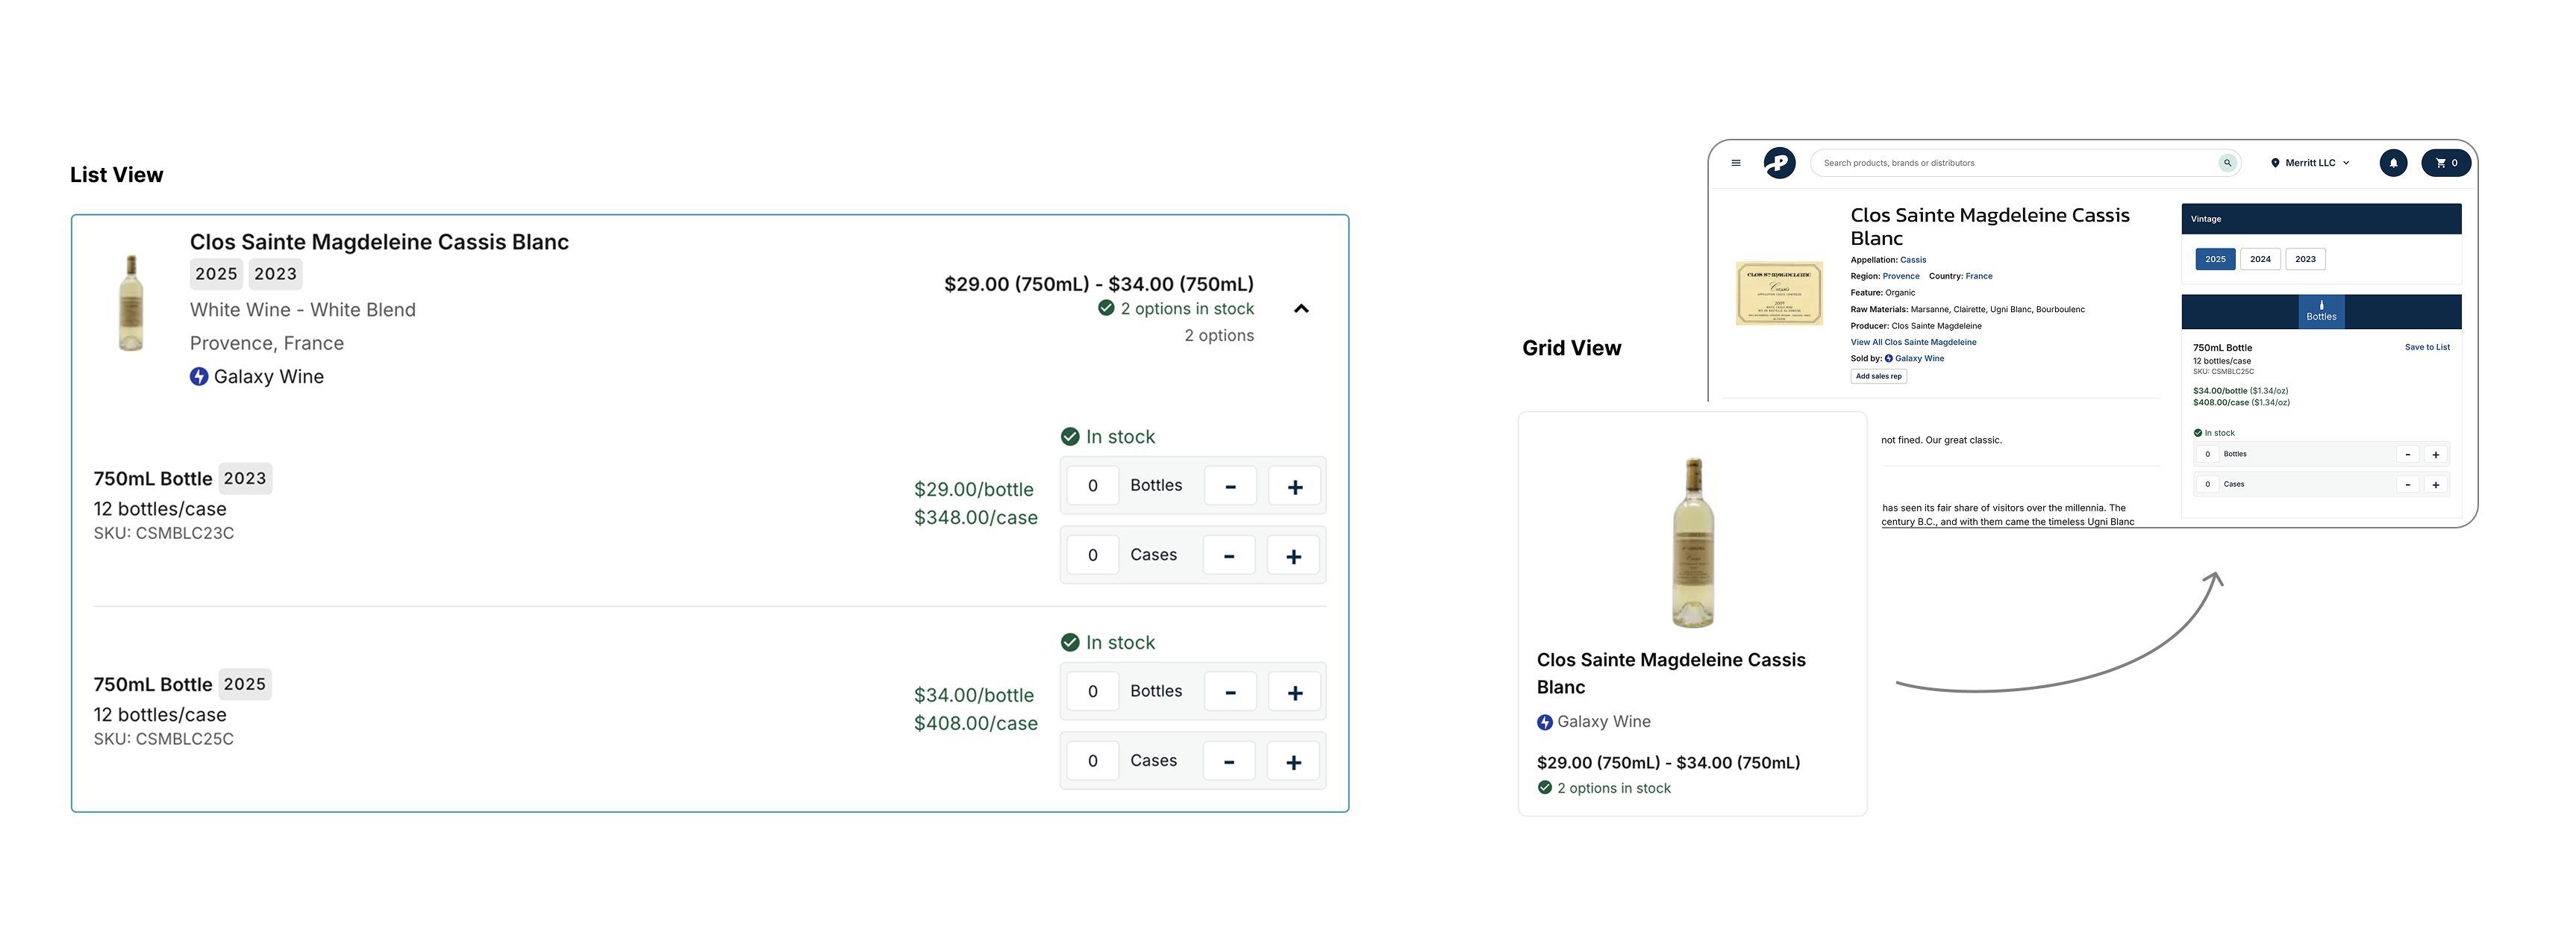This screenshot has width=2576, height=933.
Task: Increase Bottles quantity for 2023 vintage in list view
Action: pos(1294,487)
